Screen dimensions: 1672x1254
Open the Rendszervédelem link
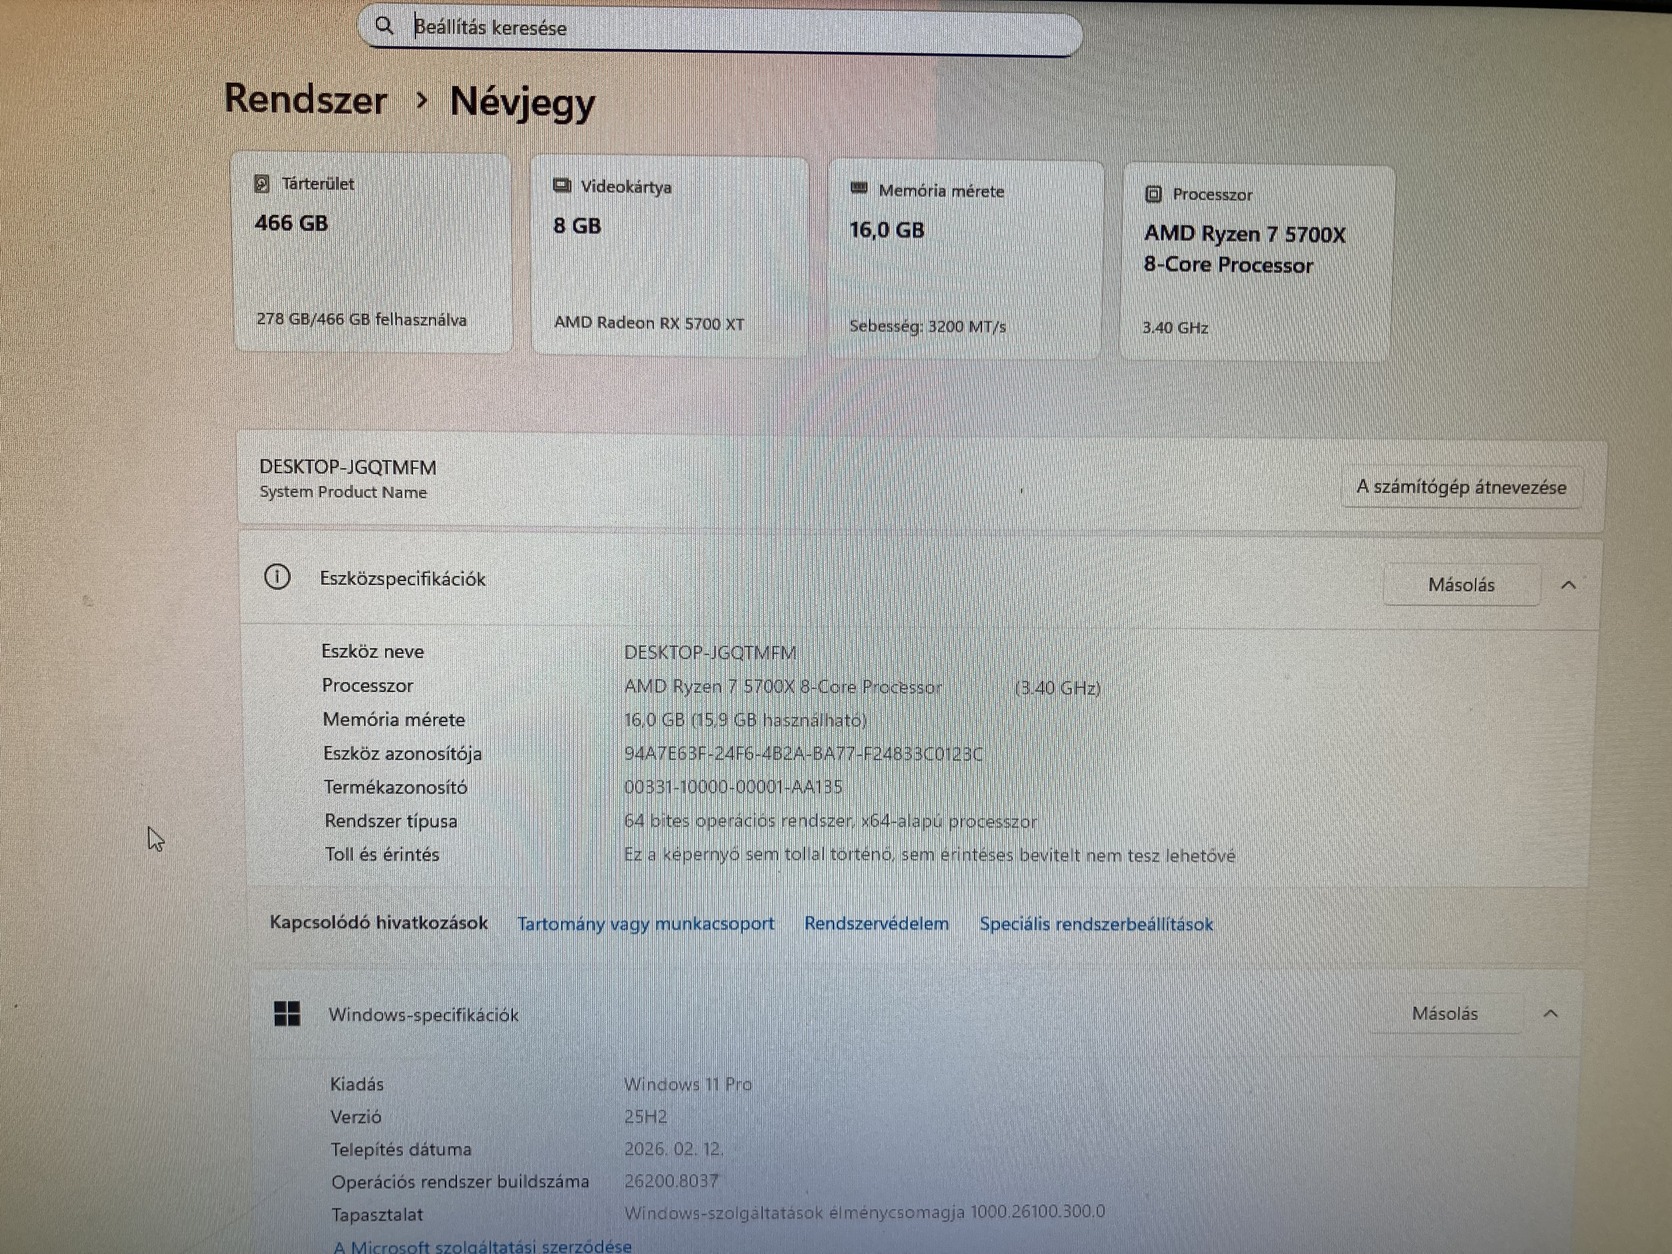click(876, 924)
